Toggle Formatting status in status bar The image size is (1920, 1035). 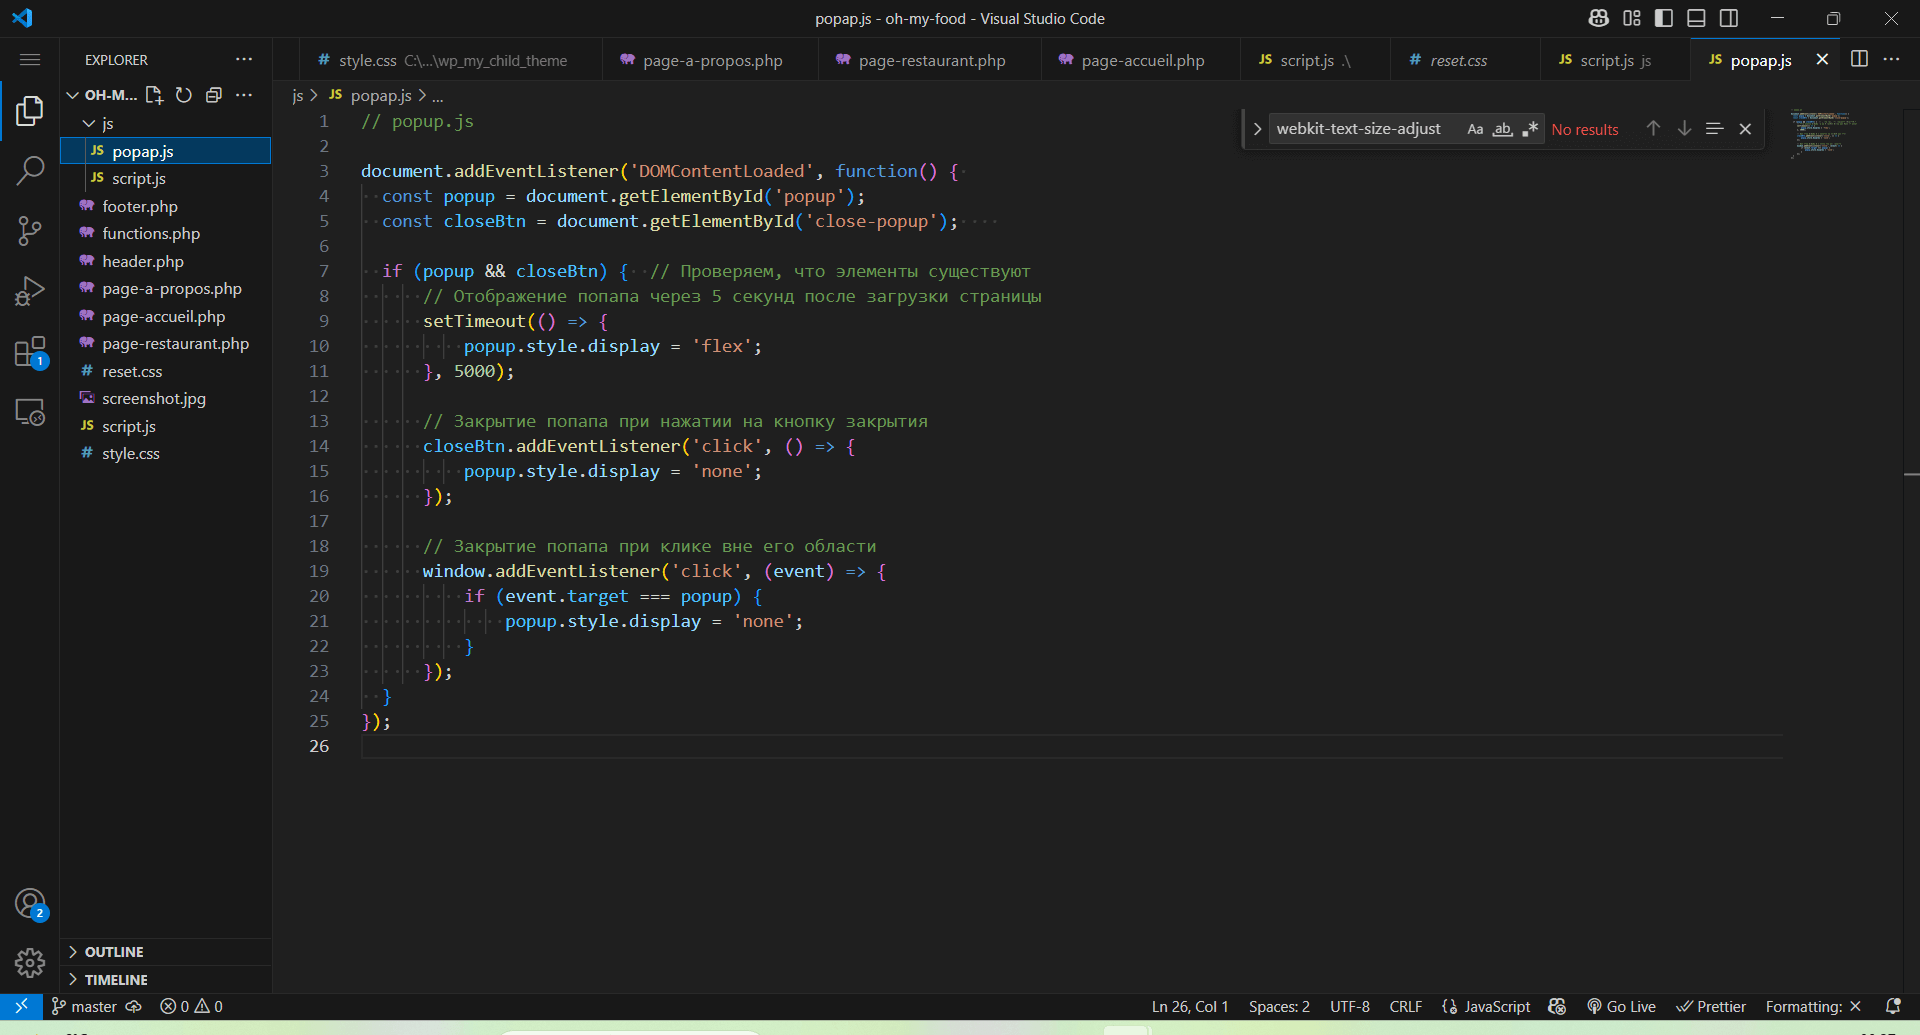[1813, 1006]
